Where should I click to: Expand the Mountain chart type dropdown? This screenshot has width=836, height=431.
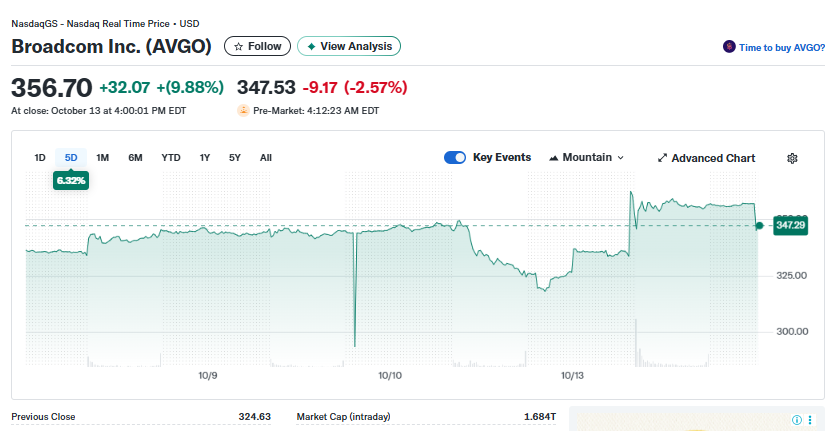tap(620, 158)
